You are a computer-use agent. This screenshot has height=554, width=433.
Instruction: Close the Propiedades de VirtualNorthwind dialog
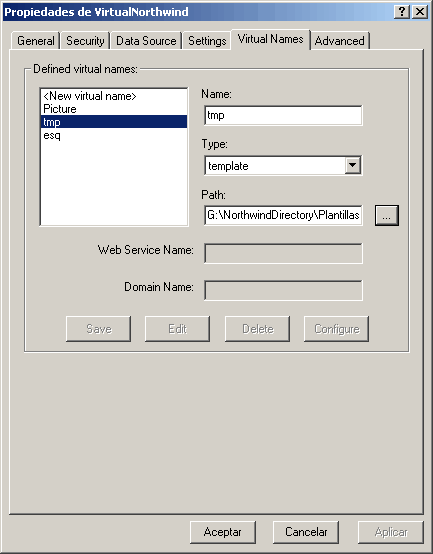(420, 12)
